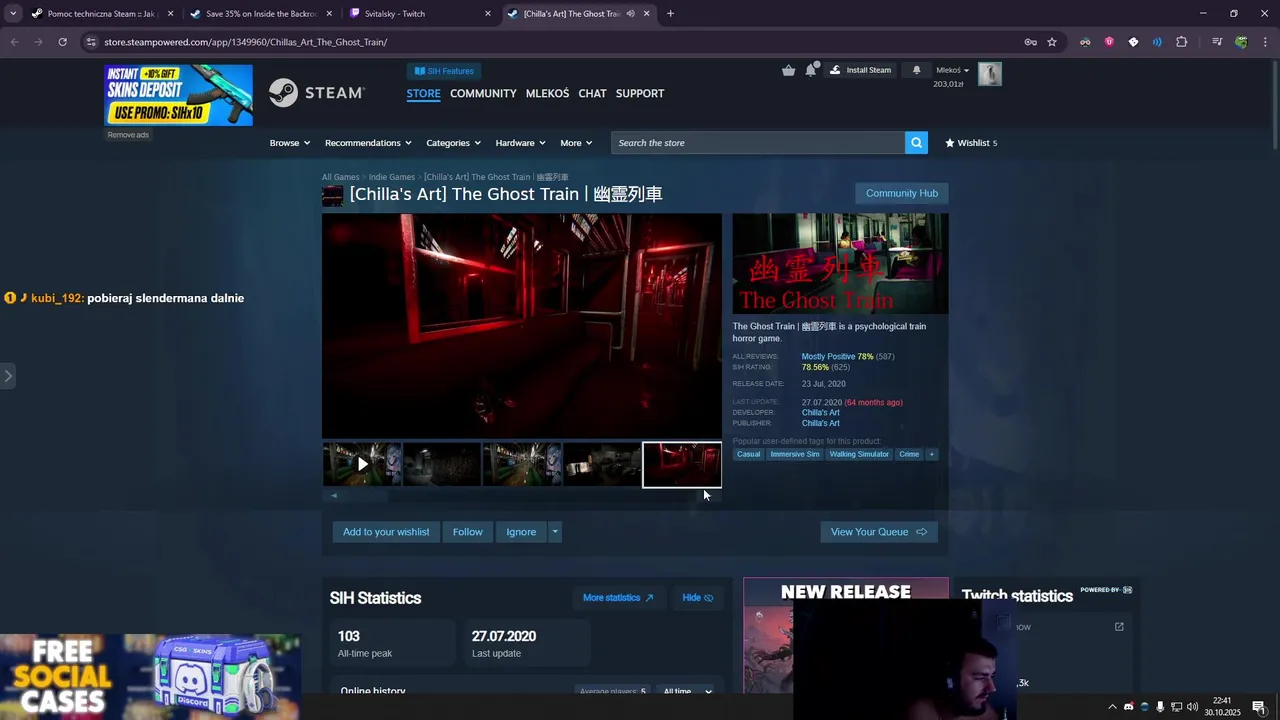Open a new browser tab
The width and height of the screenshot is (1280, 720).
click(670, 14)
